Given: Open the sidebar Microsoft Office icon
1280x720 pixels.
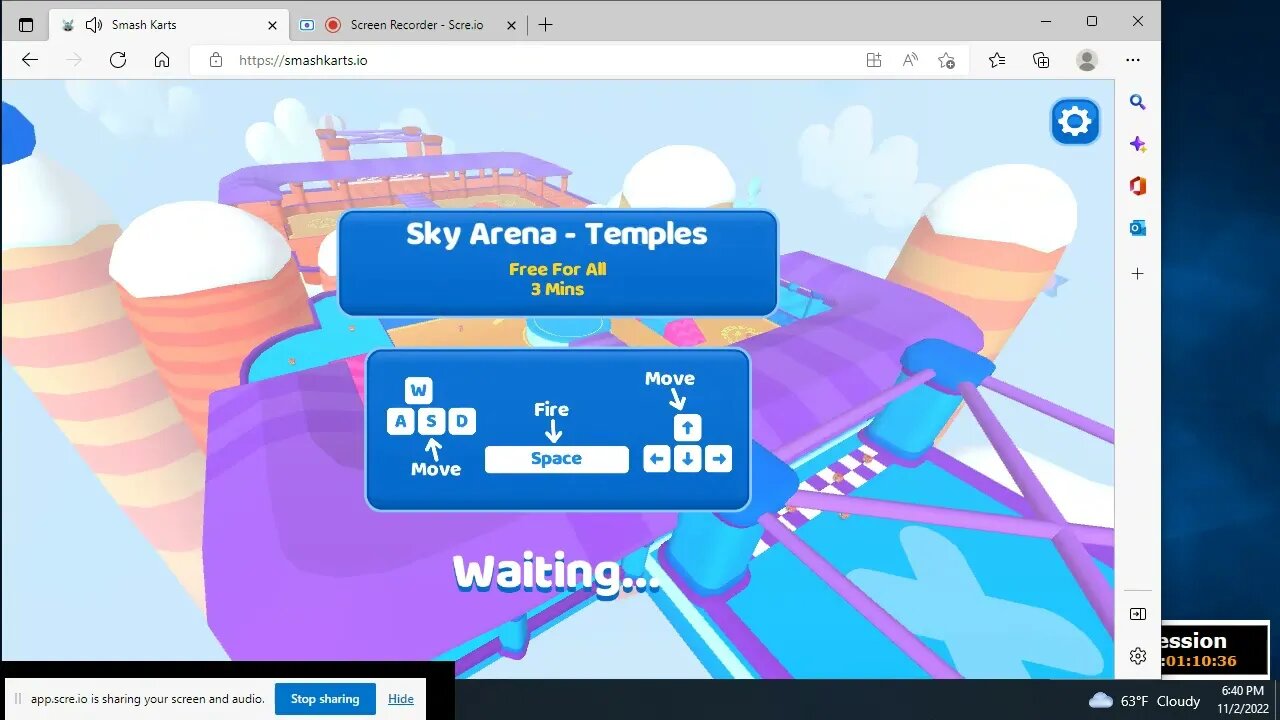Looking at the screenshot, I should (1138, 186).
